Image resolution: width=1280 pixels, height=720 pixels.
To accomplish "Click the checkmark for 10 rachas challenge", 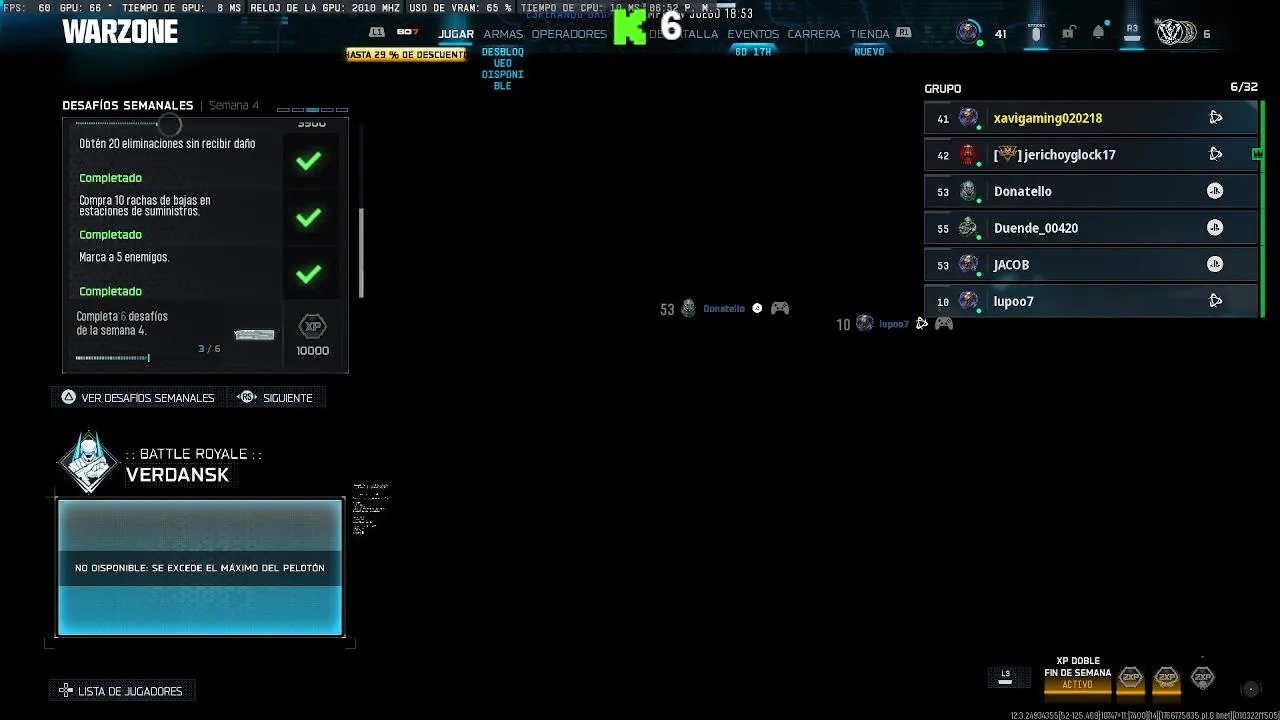I will click(308, 217).
